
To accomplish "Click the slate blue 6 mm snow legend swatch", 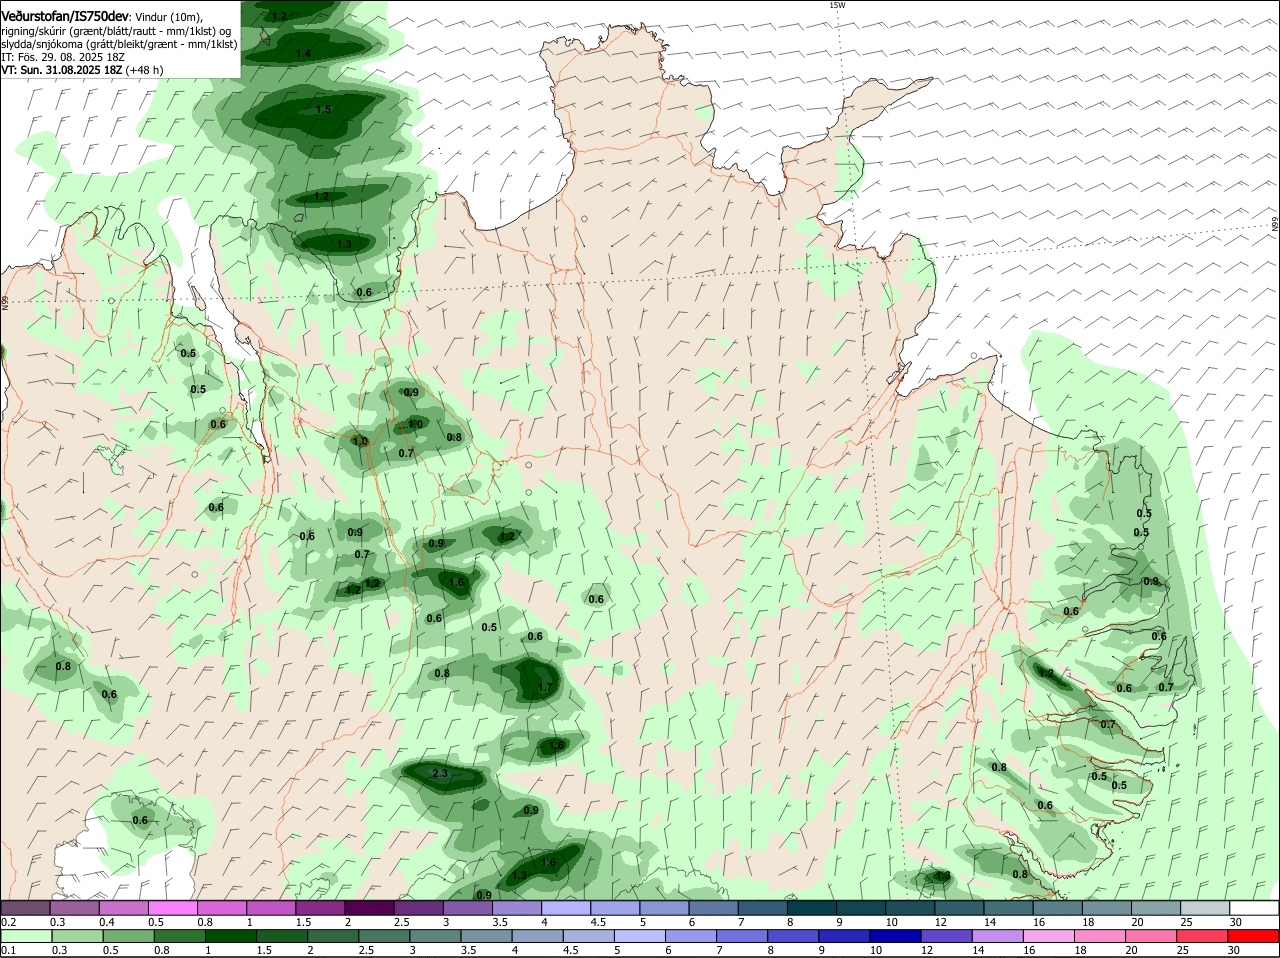I will coord(713,908).
